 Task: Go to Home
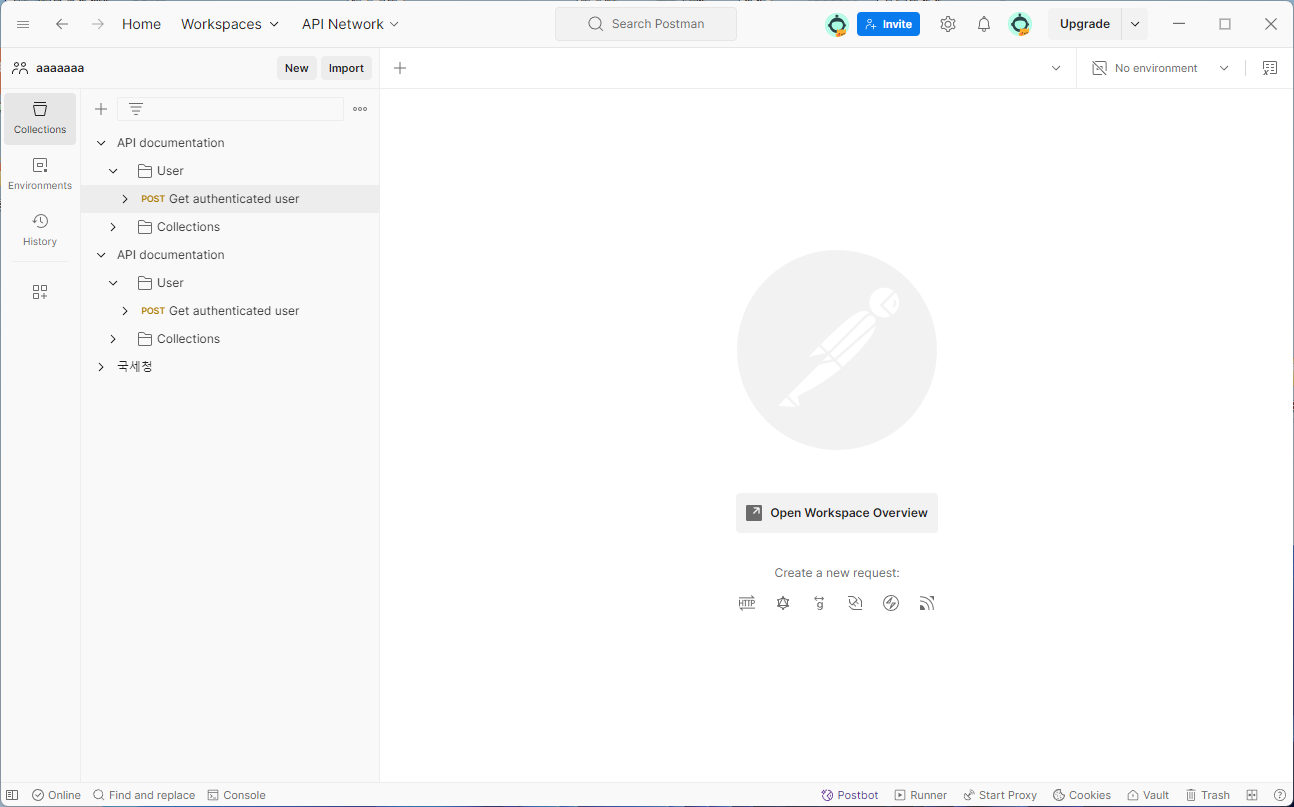pos(141,24)
